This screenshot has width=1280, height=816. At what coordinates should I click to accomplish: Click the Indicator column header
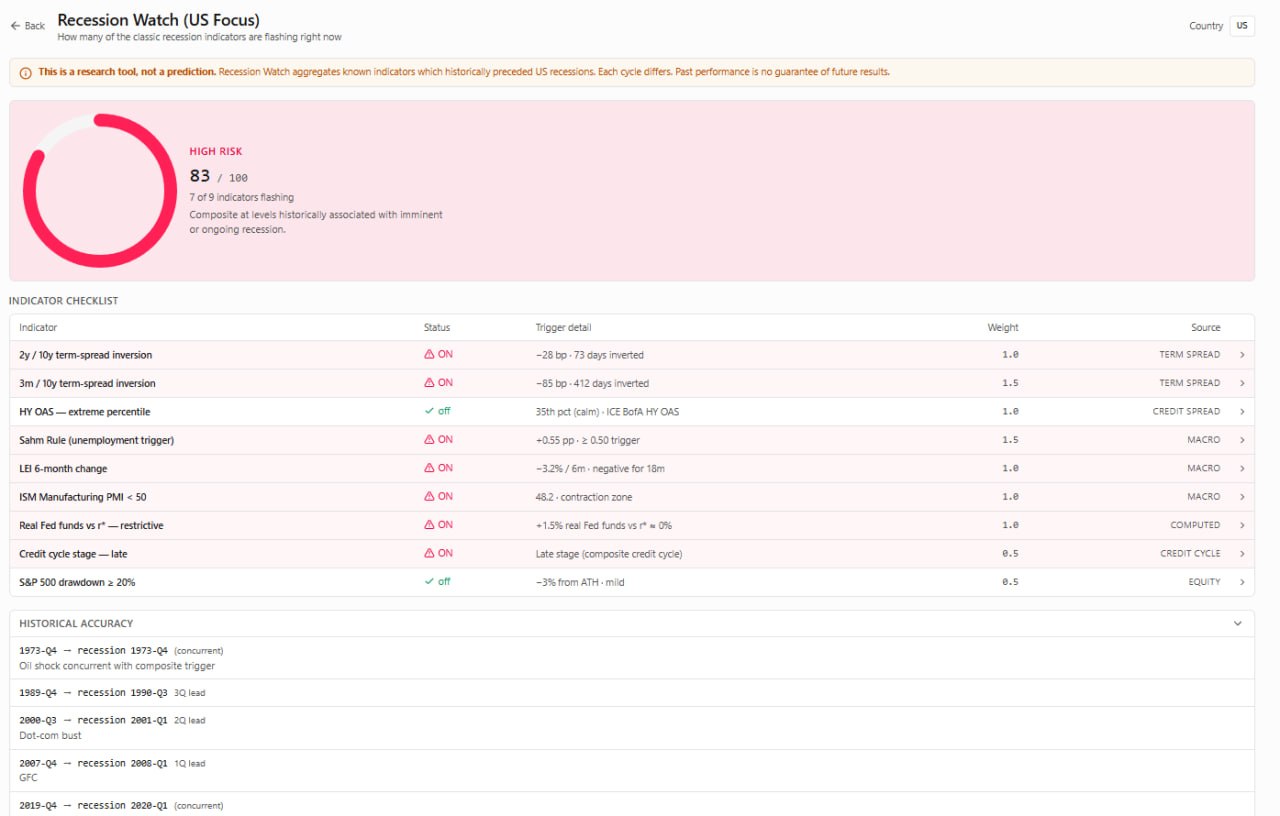pyautogui.click(x=38, y=327)
